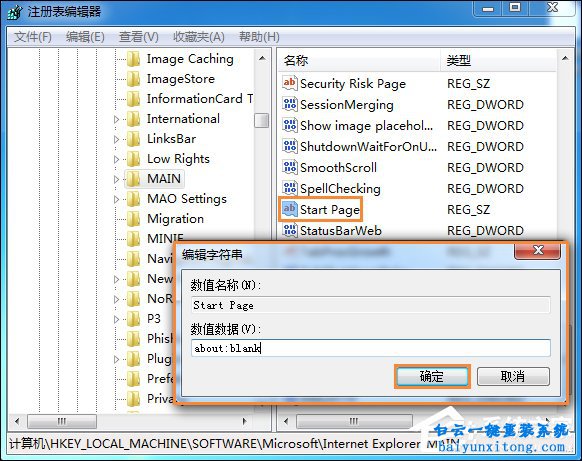The image size is (582, 461).
Task: Select the Security Risk Page value name
Action: 353,84
